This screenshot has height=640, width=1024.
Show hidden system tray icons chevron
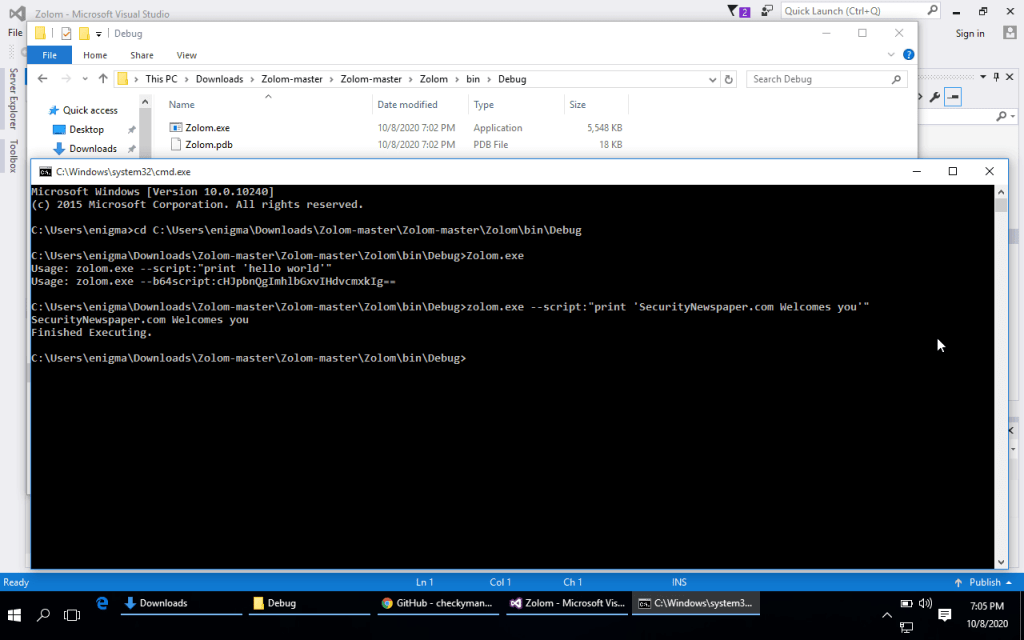pyautogui.click(x=887, y=615)
